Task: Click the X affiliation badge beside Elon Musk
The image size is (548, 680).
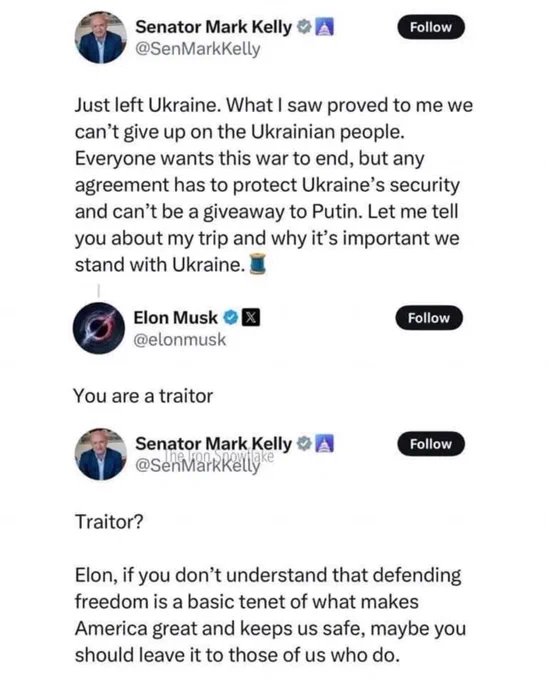Action: (x=251, y=318)
